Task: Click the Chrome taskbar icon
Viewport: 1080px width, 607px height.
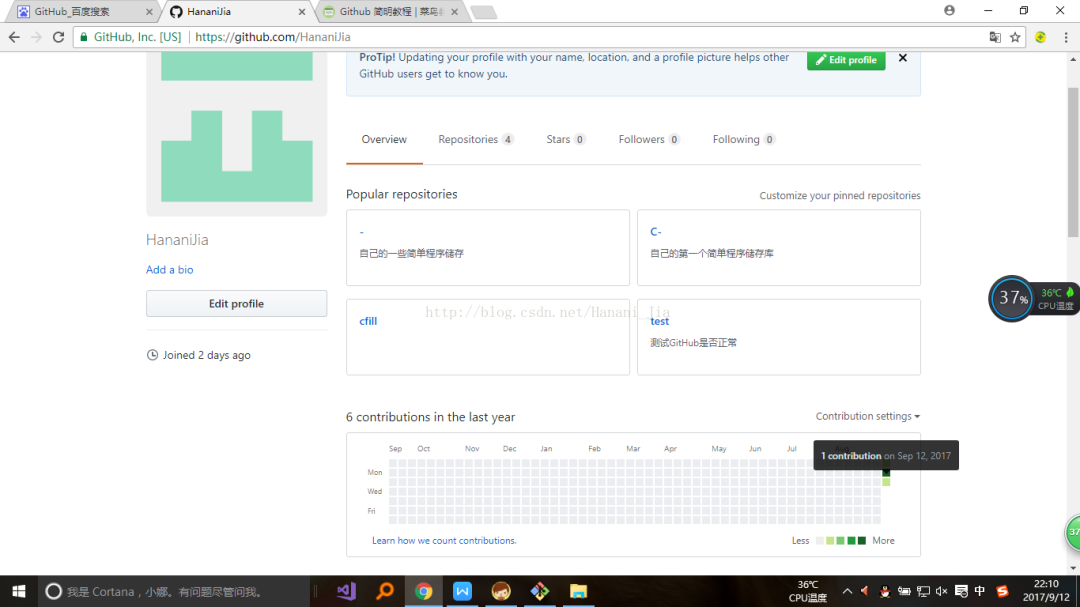Action: coord(424,591)
